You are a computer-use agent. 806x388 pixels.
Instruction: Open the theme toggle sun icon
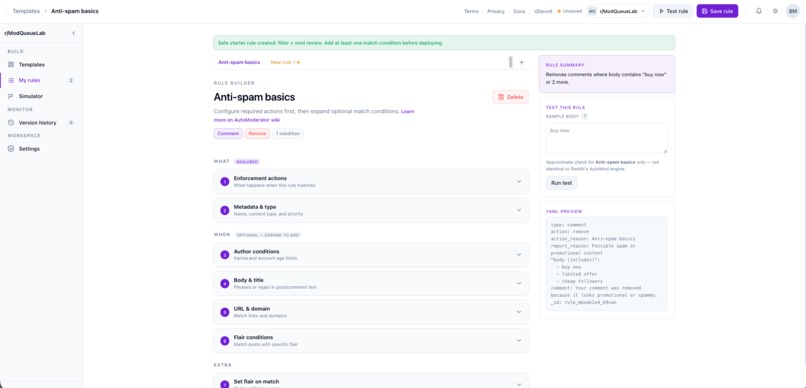(775, 11)
